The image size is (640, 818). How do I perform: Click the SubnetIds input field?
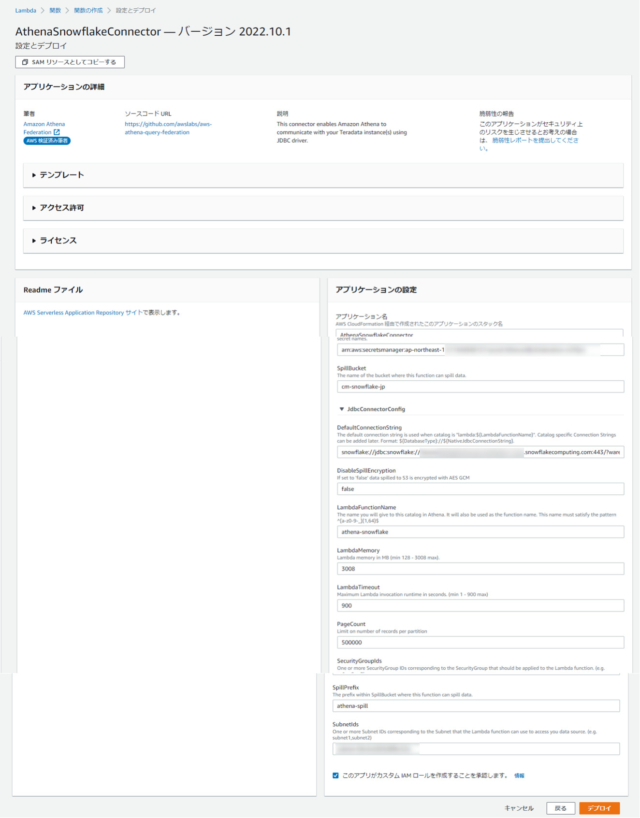click(476, 749)
